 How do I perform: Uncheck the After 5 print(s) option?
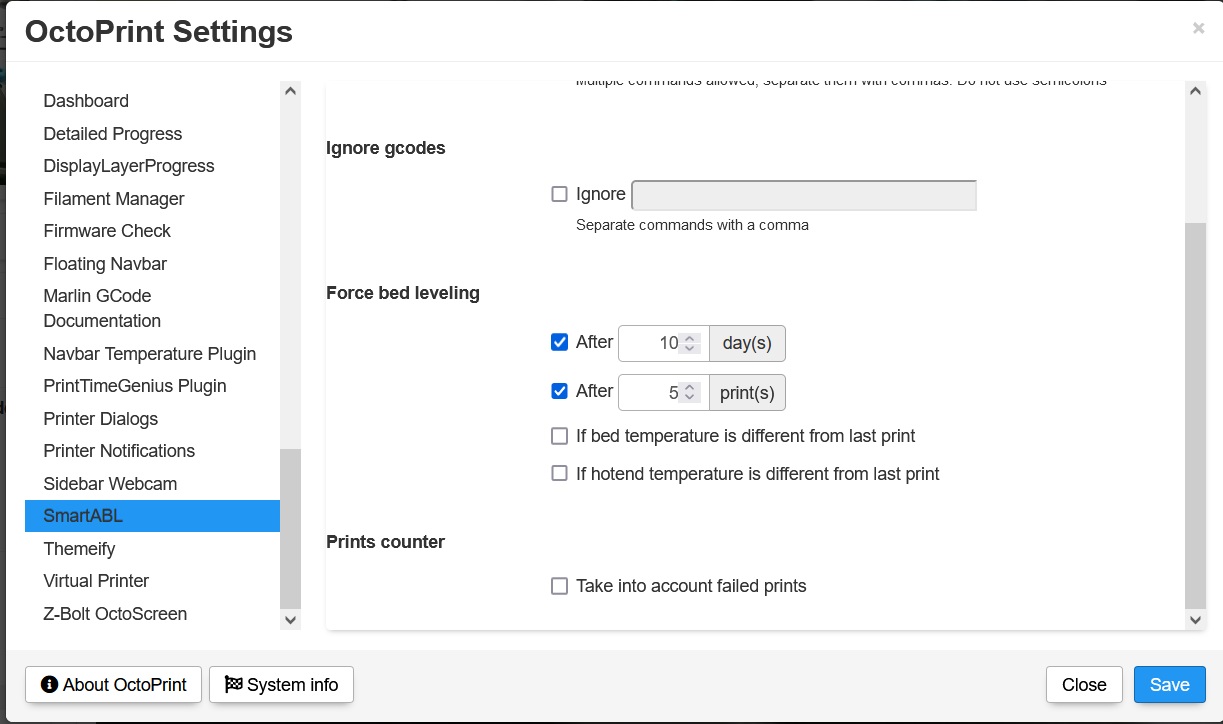click(x=559, y=390)
